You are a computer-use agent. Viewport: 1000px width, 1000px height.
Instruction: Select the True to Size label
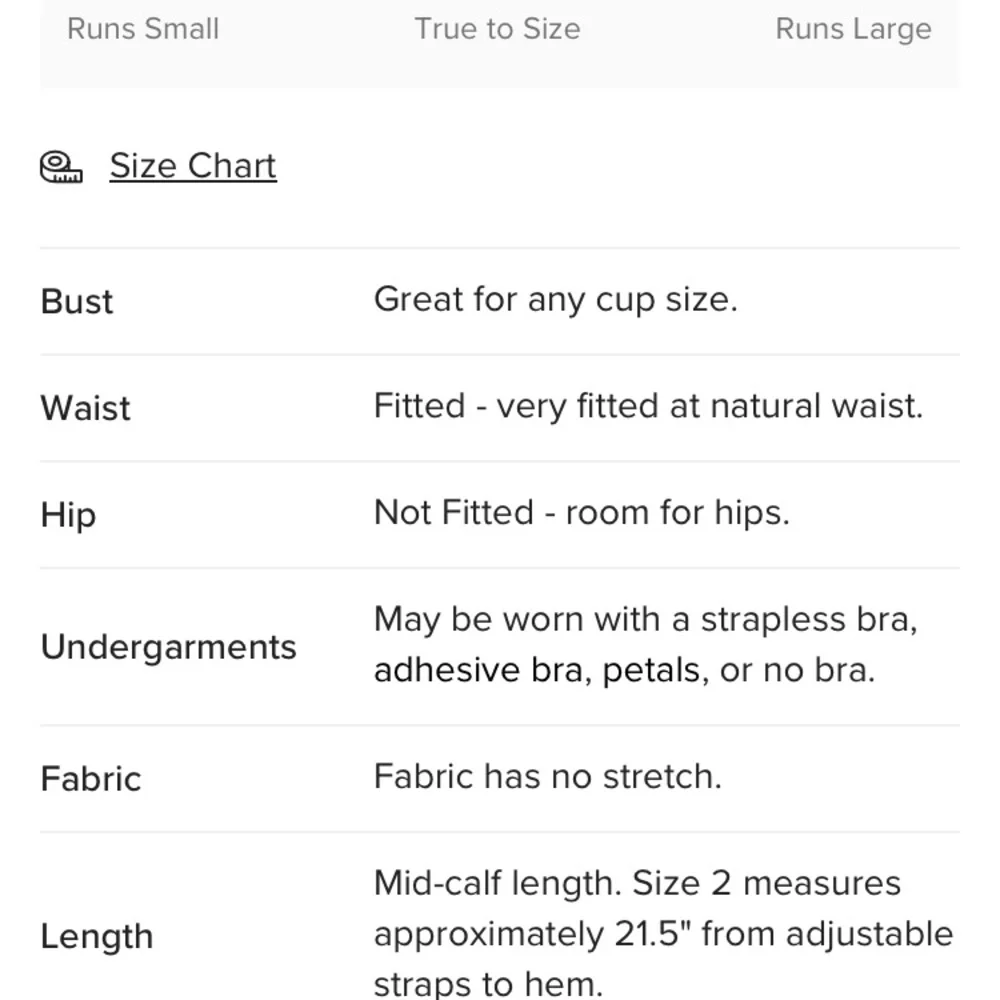click(497, 29)
